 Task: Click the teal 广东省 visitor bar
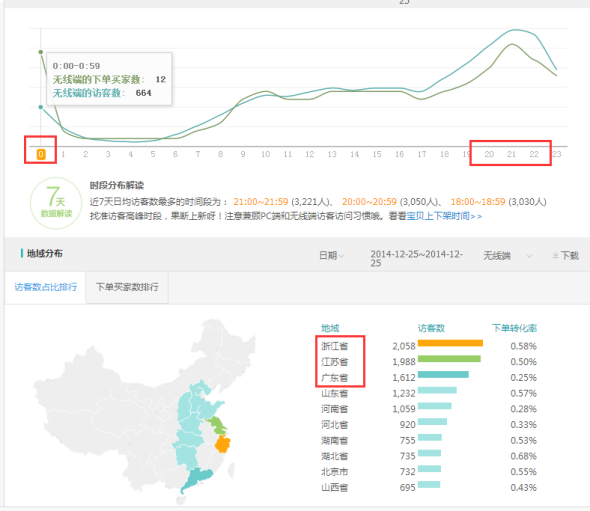[443, 374]
